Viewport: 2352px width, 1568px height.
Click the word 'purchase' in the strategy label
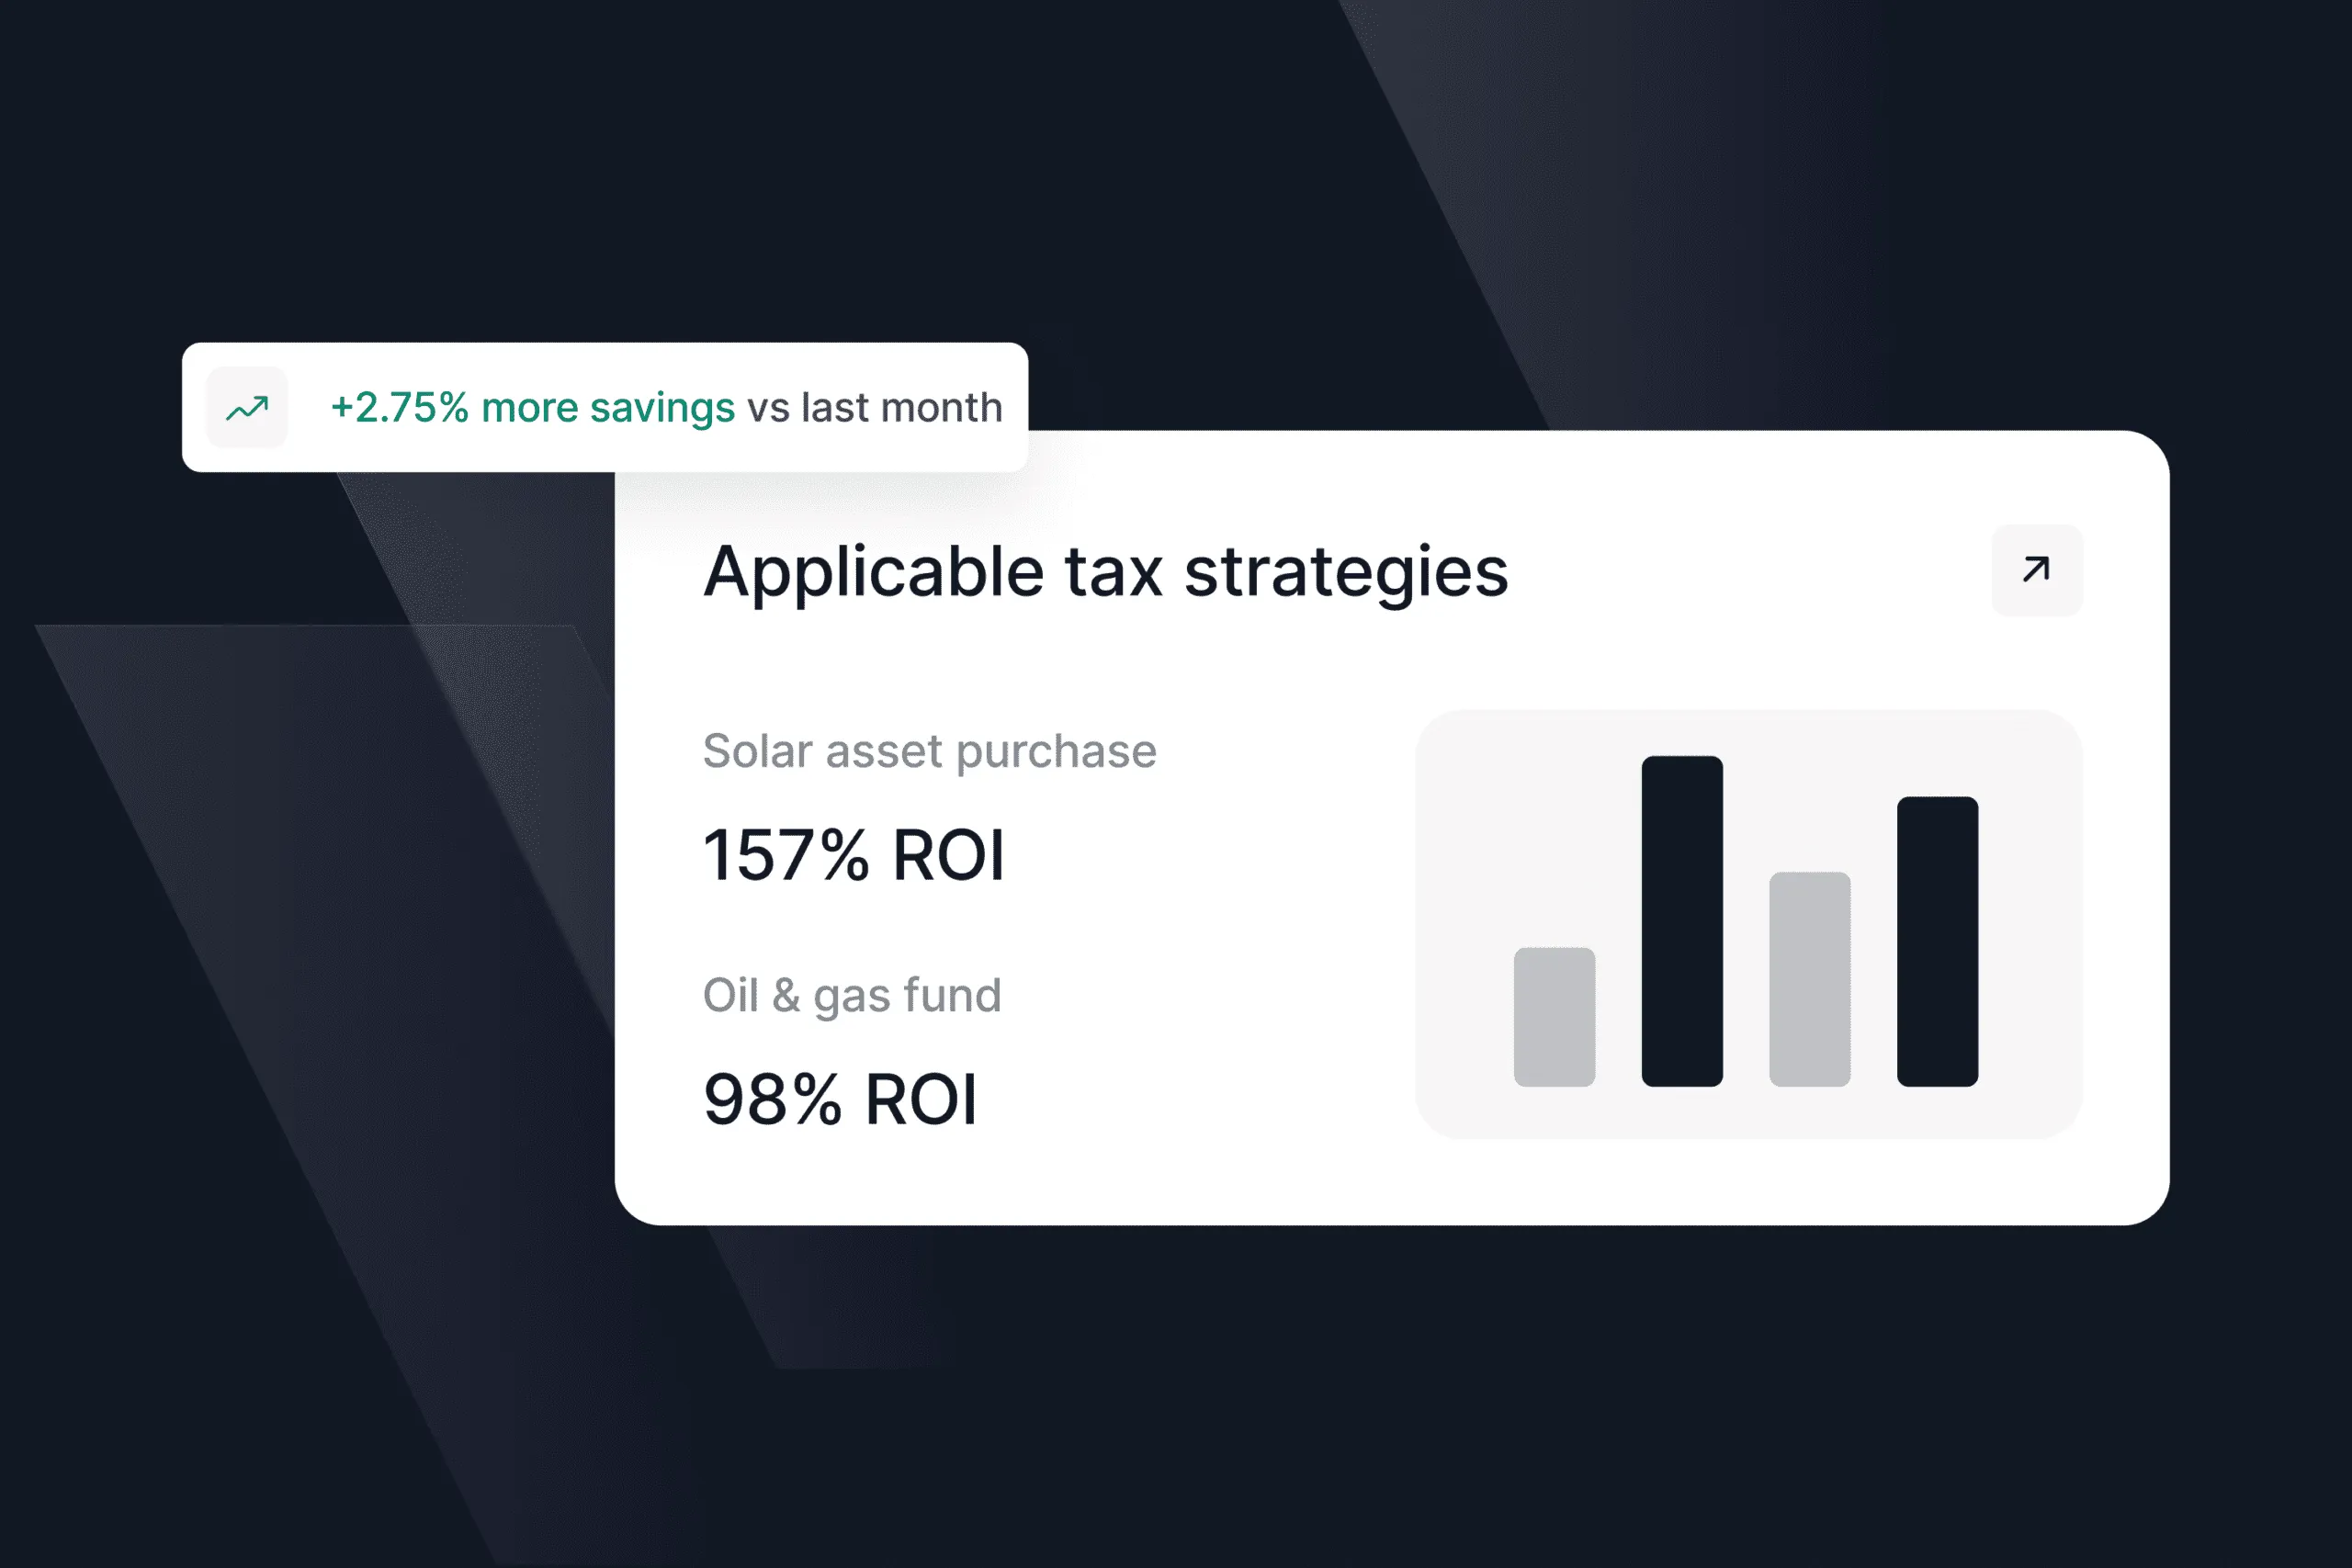1056,751
